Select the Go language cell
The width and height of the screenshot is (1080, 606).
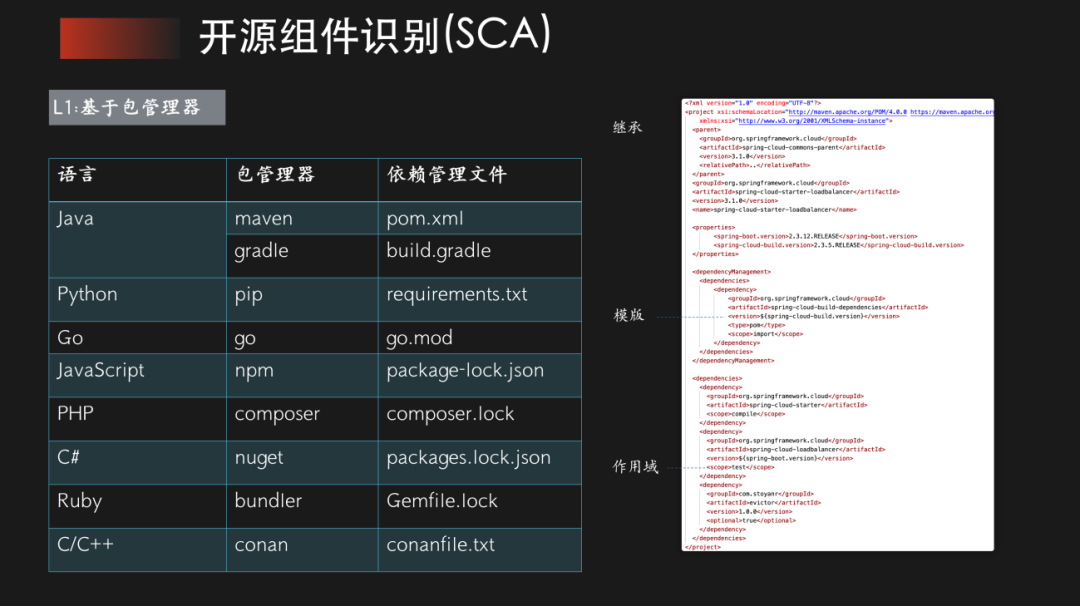(x=137, y=337)
